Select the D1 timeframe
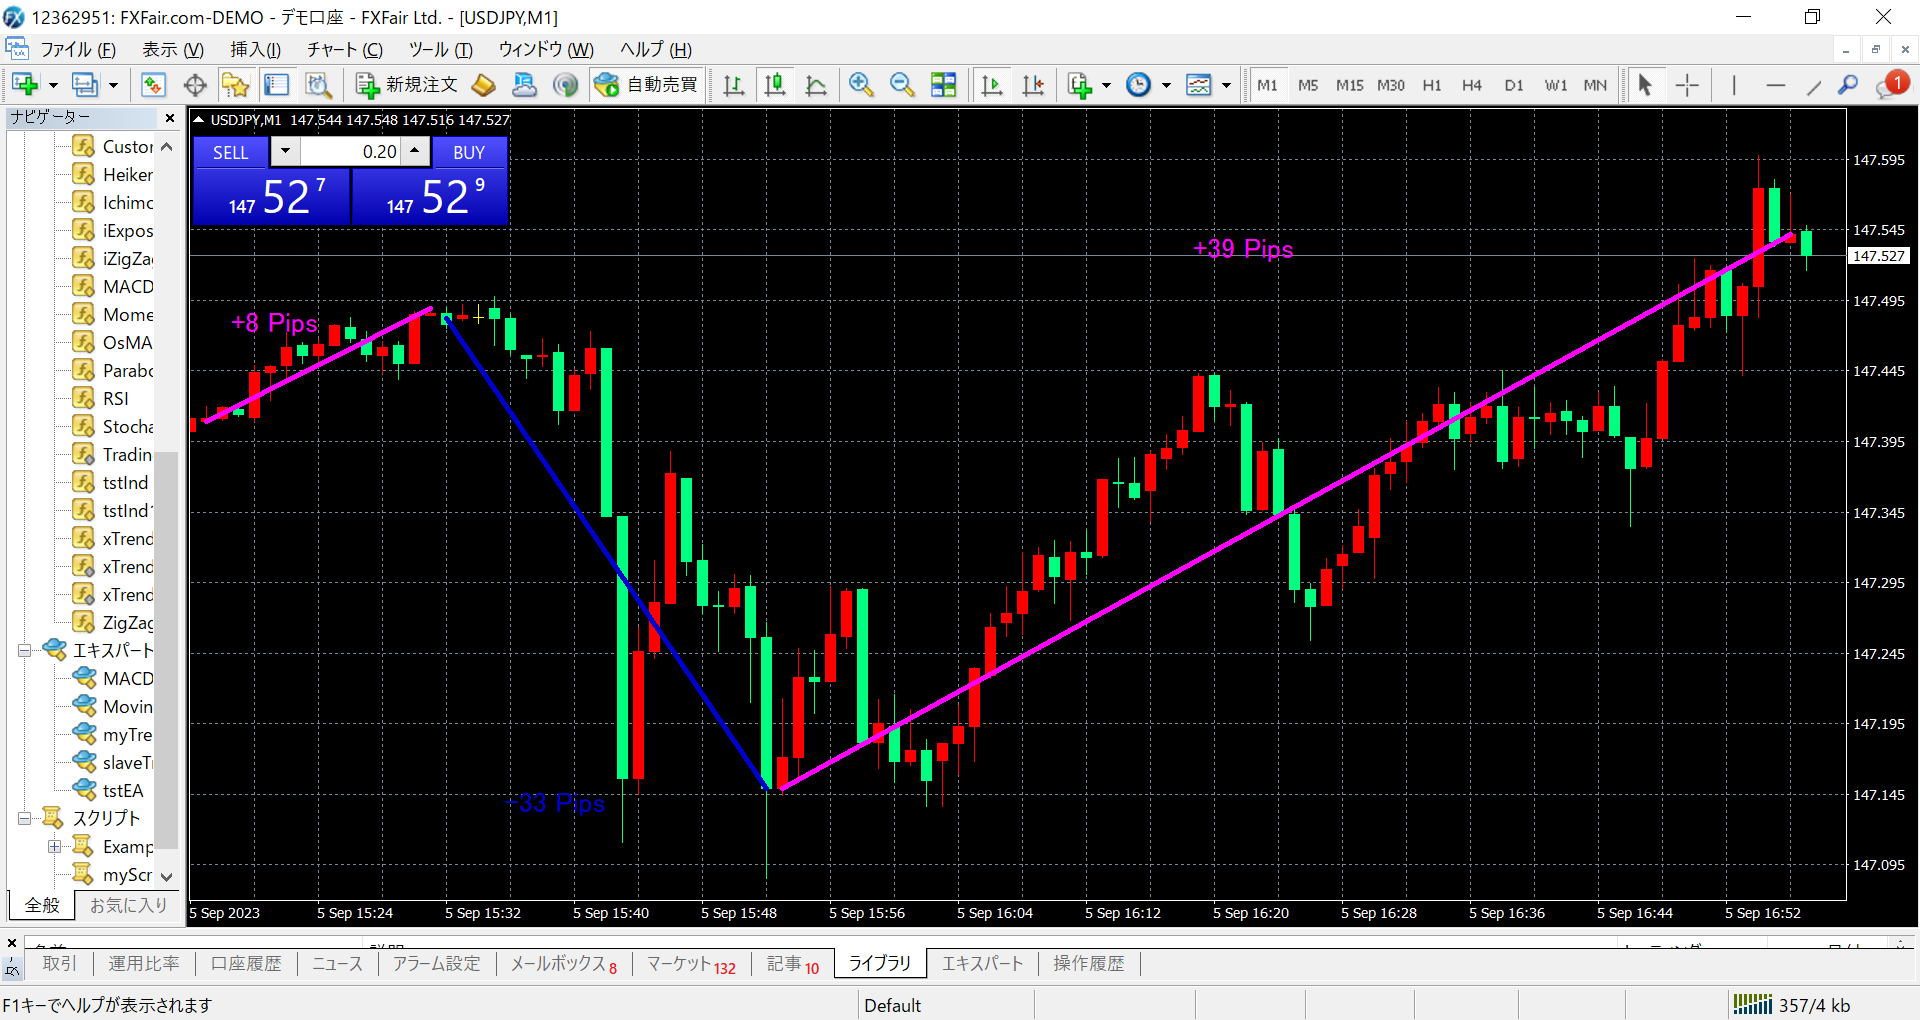 1514,85
